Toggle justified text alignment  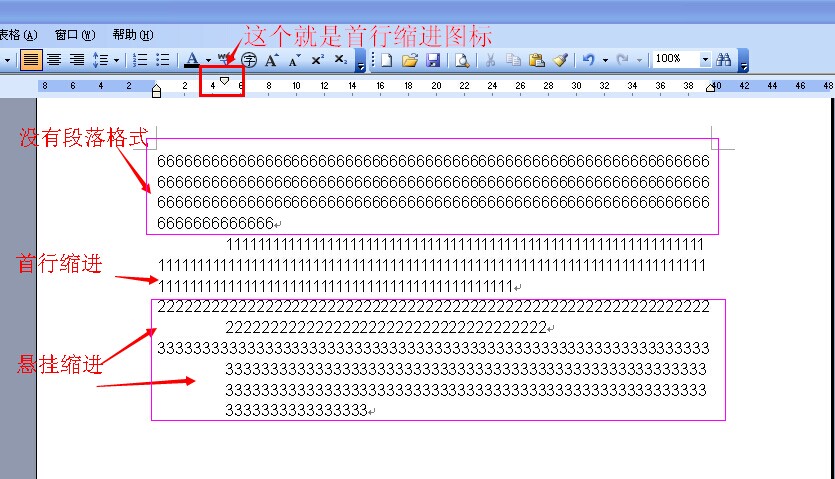click(x=31, y=60)
